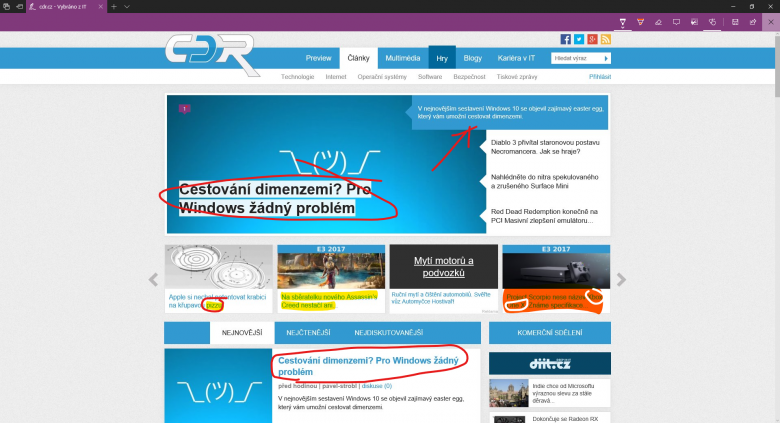Open the Články menu item
The image size is (780, 423).
pyautogui.click(x=359, y=58)
